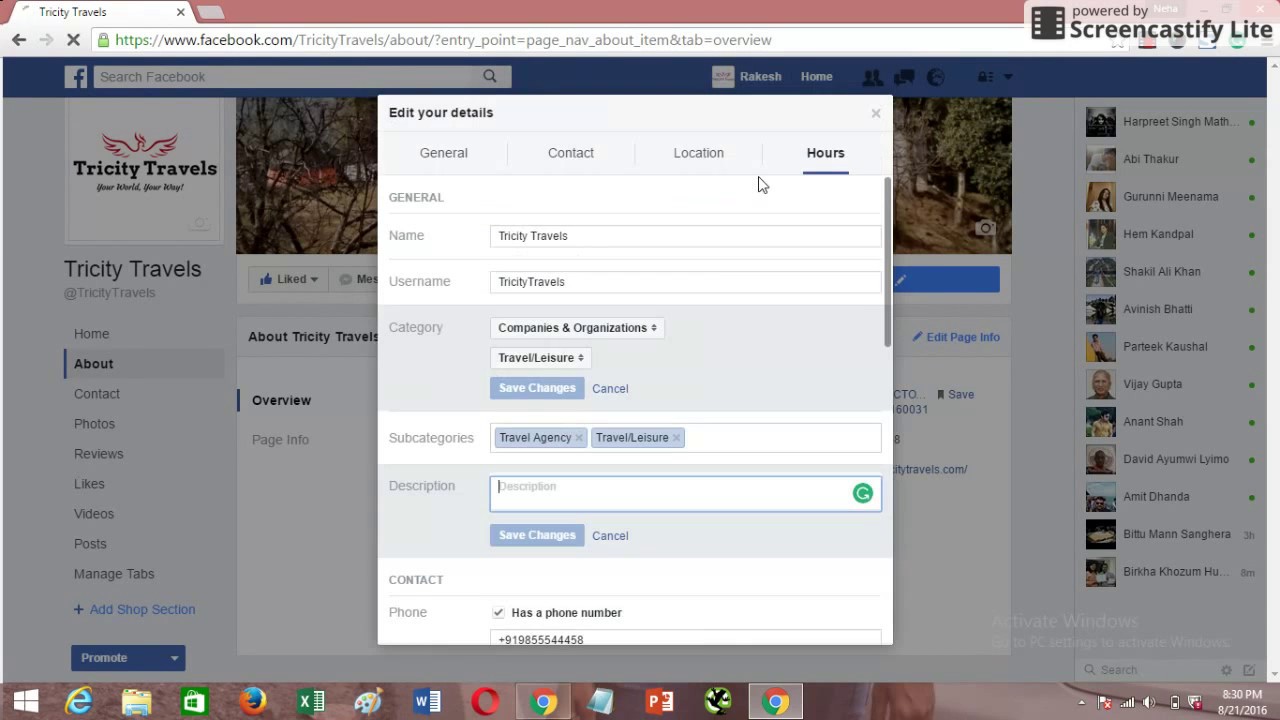Open account menu dropdown arrow in top bar
This screenshot has width=1280, height=720.
point(1008,77)
